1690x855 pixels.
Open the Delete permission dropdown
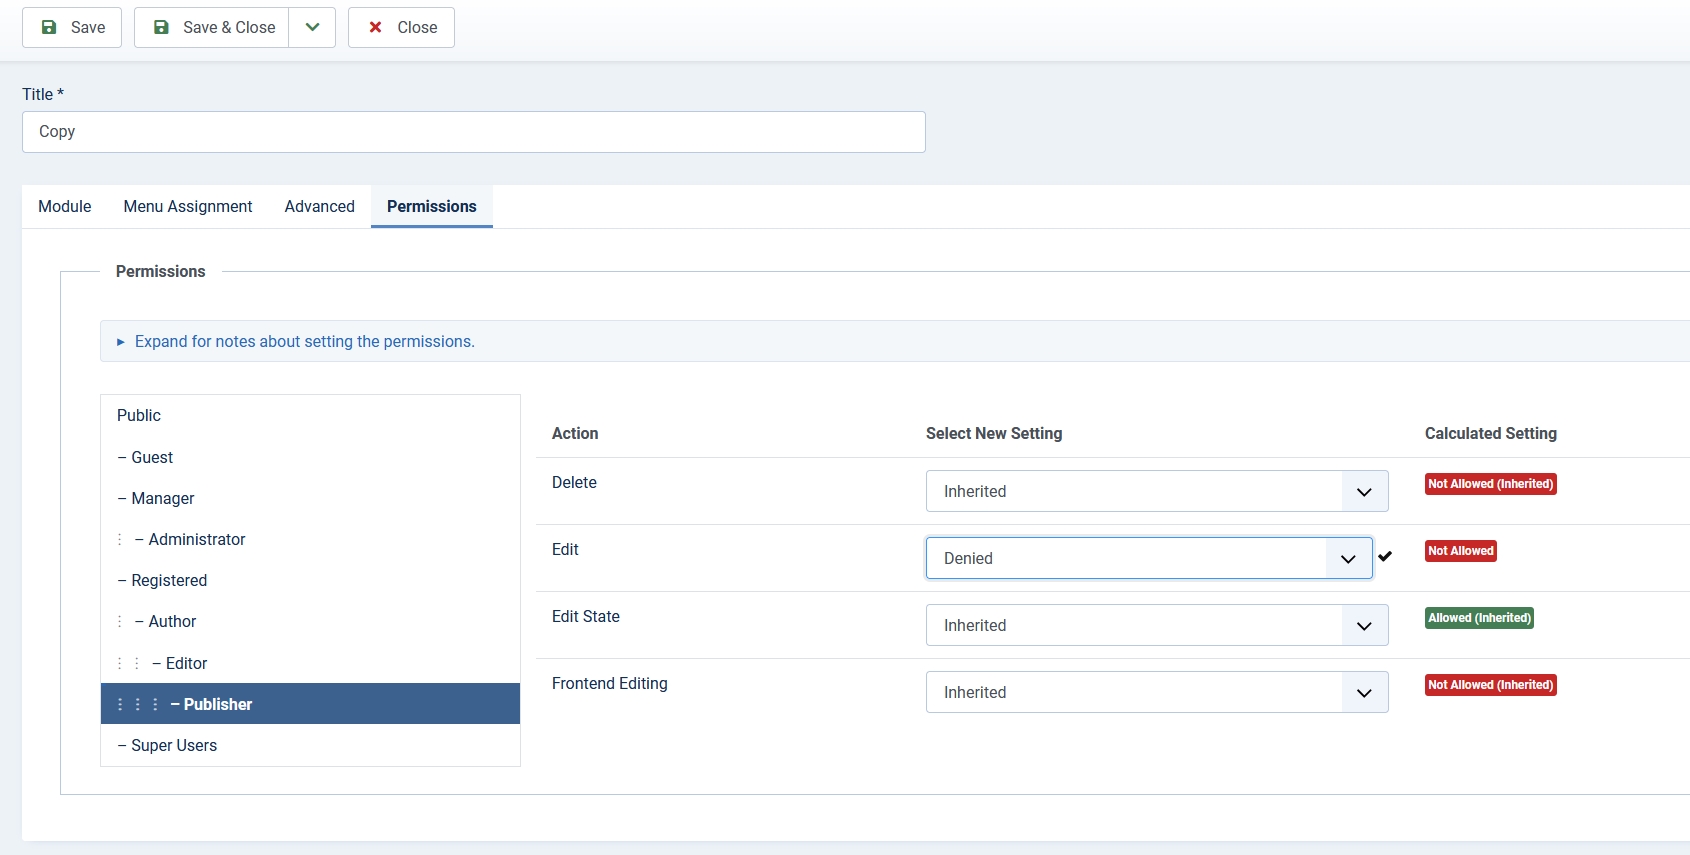pos(1156,491)
